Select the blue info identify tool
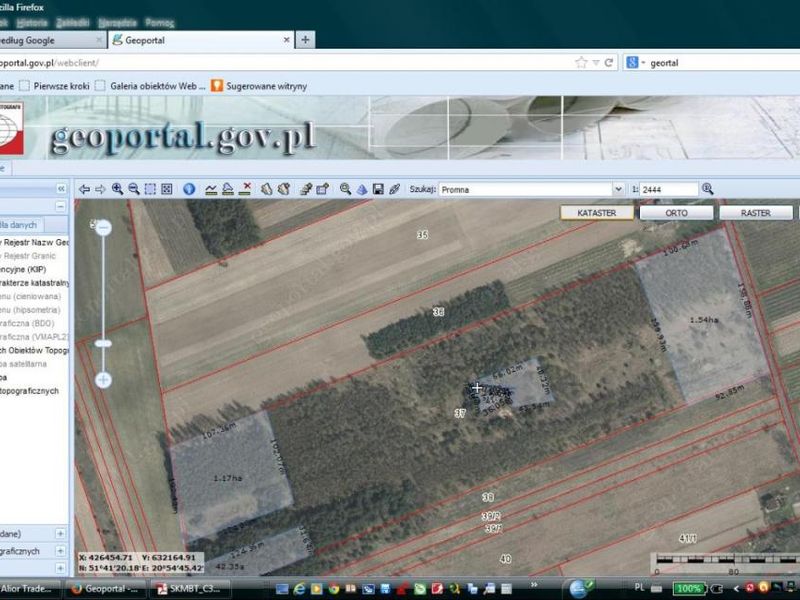This screenshot has width=800, height=600. pos(189,189)
